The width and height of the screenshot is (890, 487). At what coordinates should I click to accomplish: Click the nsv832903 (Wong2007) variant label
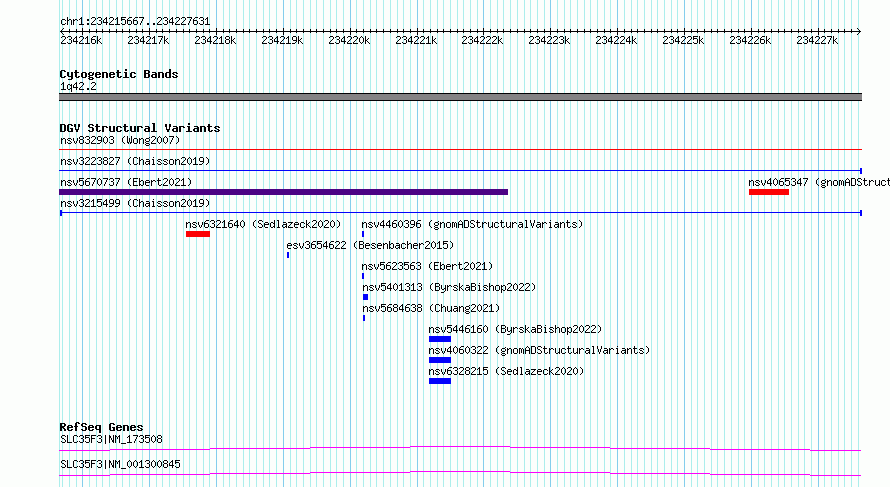tap(120, 140)
